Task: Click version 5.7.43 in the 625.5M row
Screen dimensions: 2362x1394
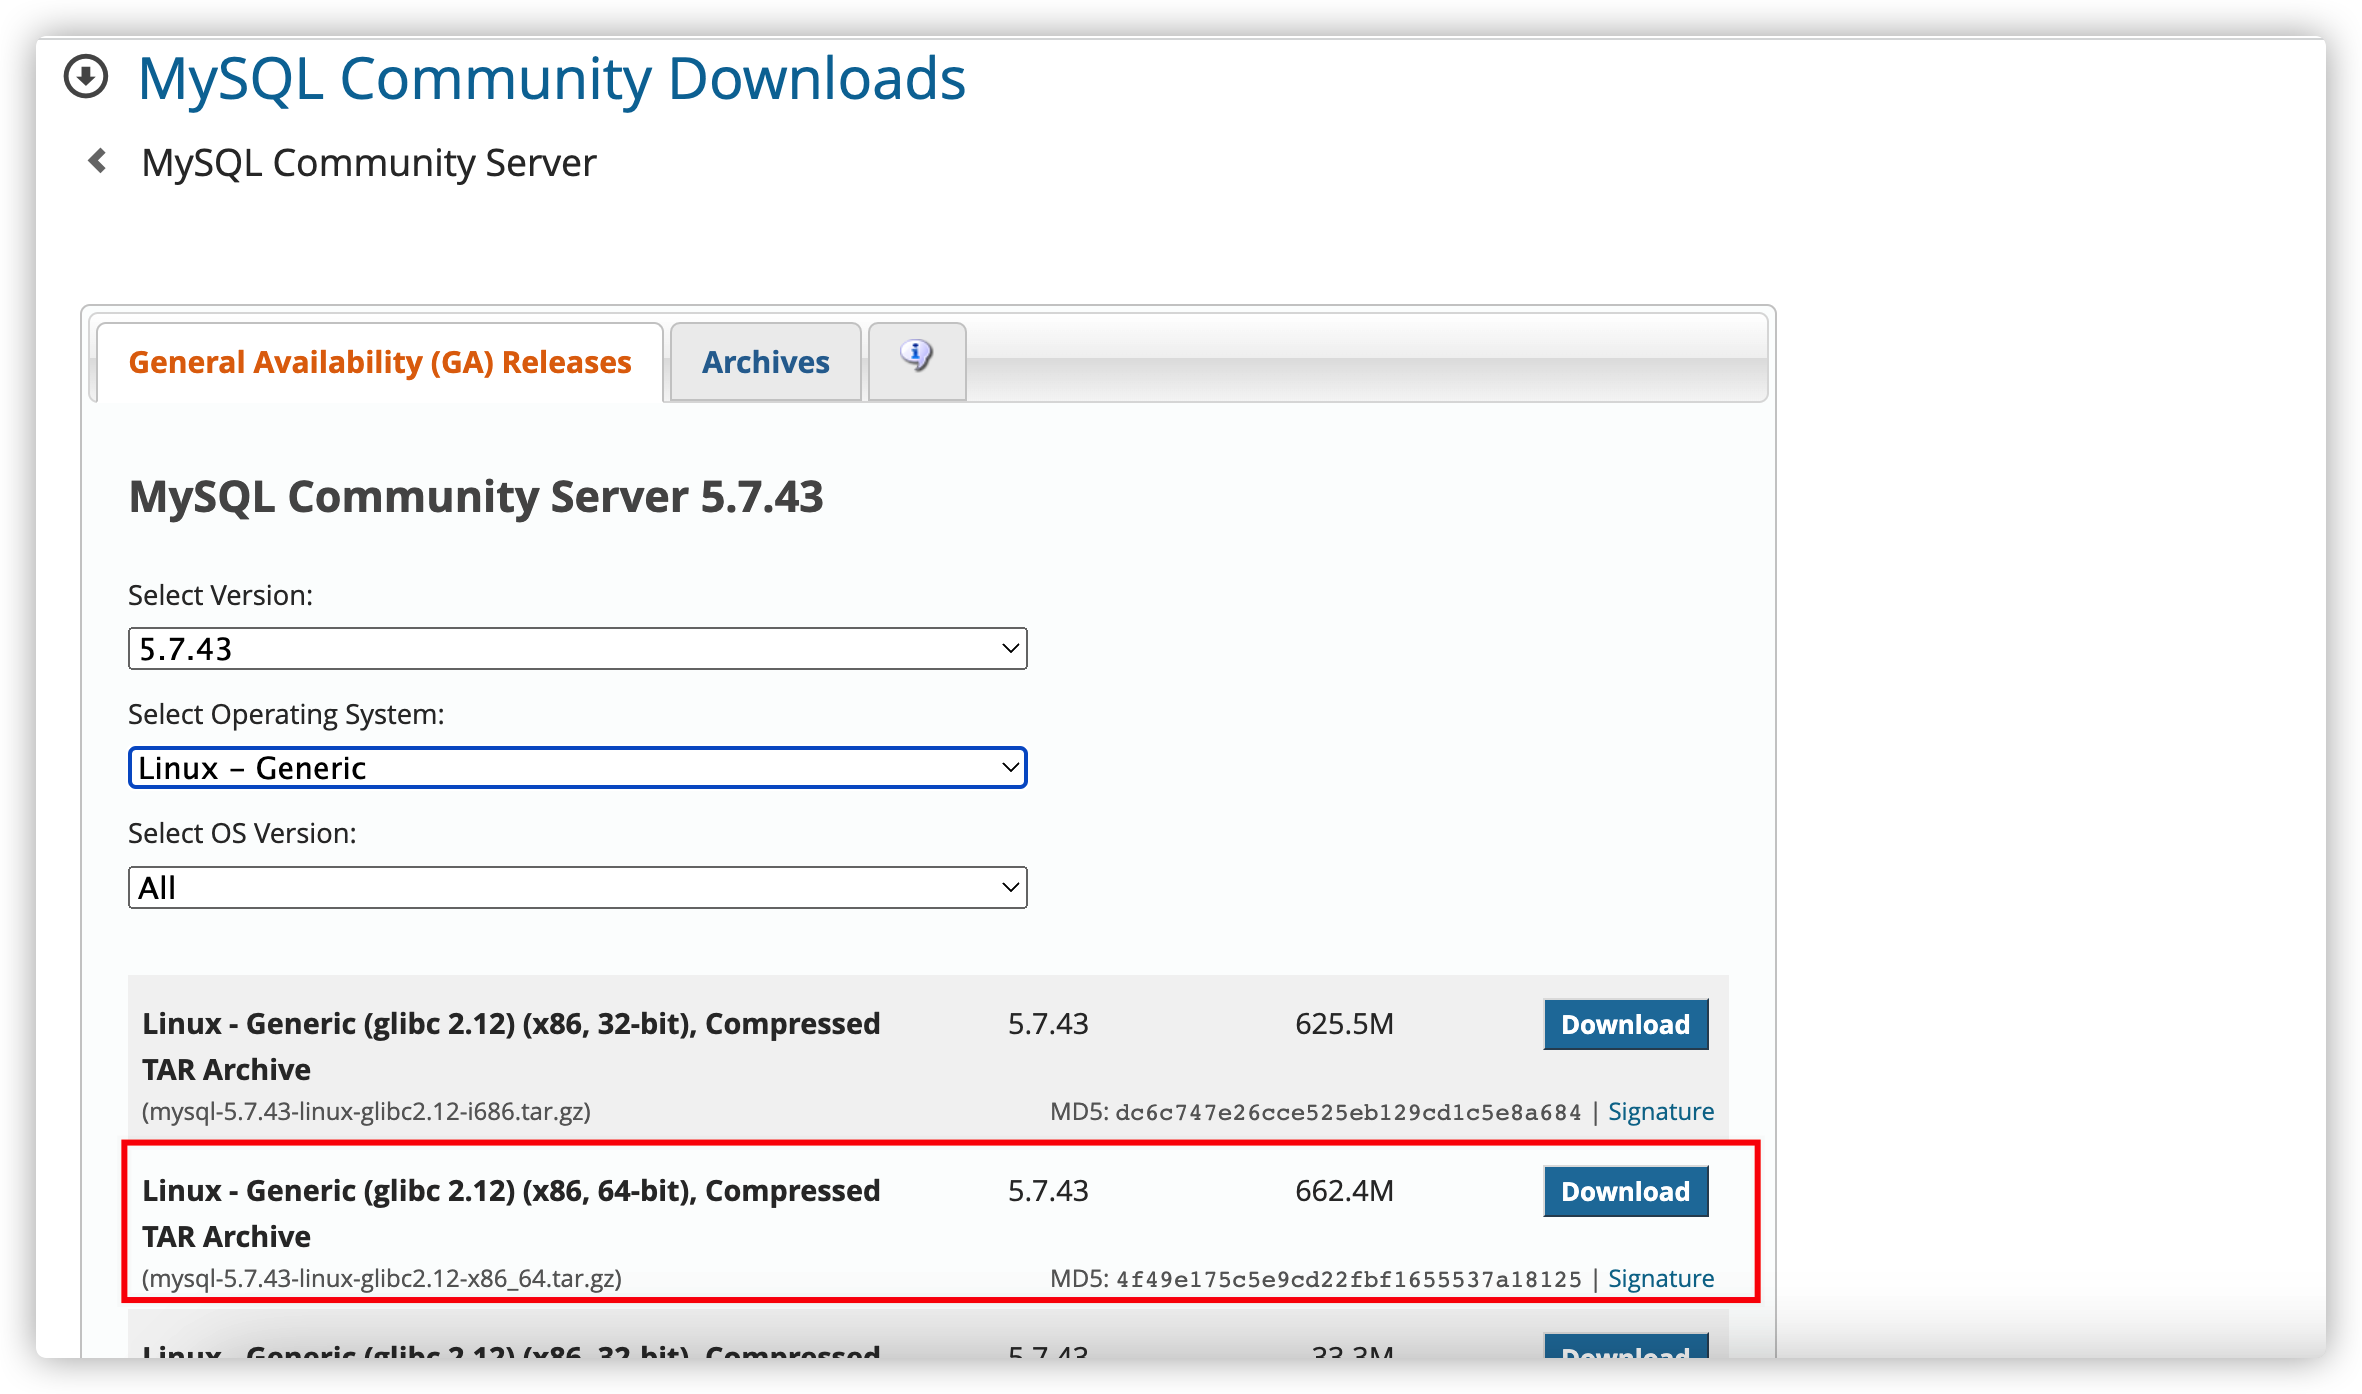Action: pyautogui.click(x=1048, y=1024)
